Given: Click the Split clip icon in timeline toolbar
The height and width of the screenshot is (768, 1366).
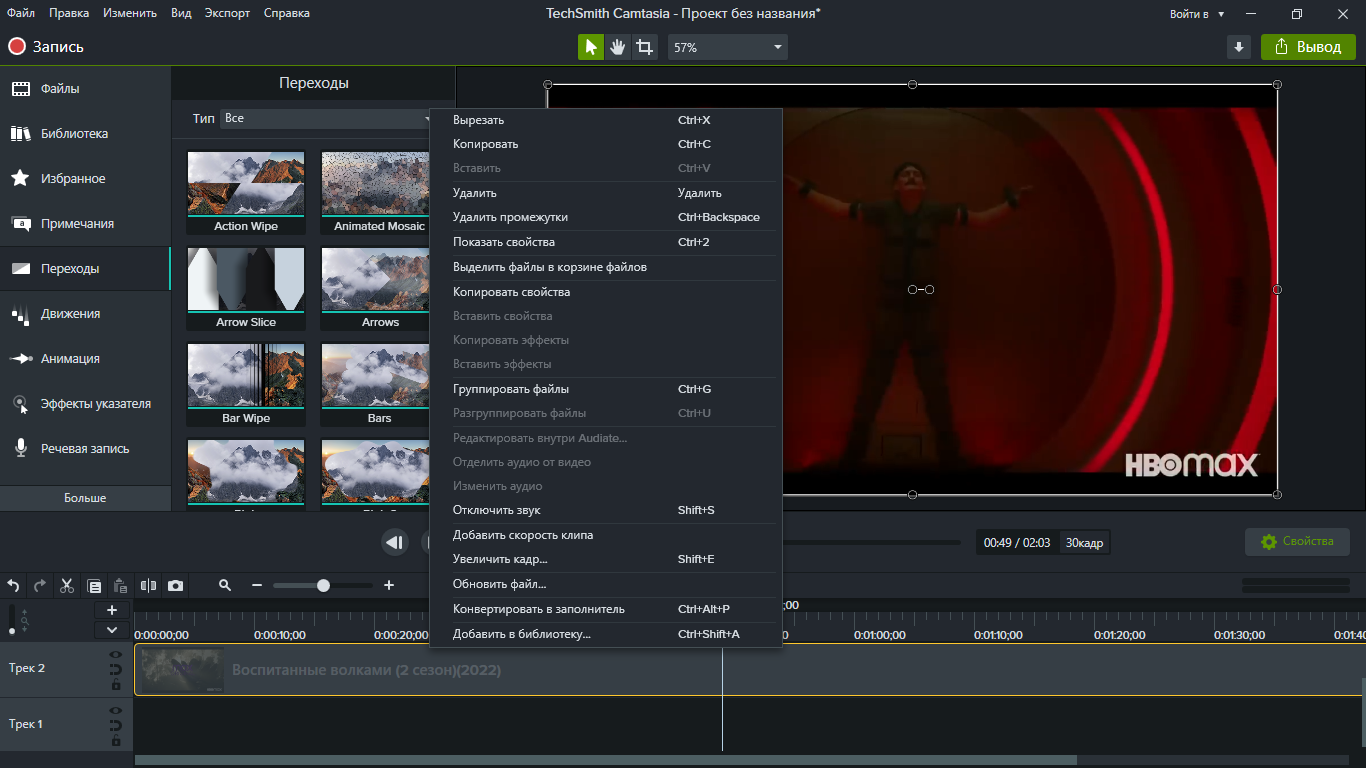Looking at the screenshot, I should coord(149,586).
